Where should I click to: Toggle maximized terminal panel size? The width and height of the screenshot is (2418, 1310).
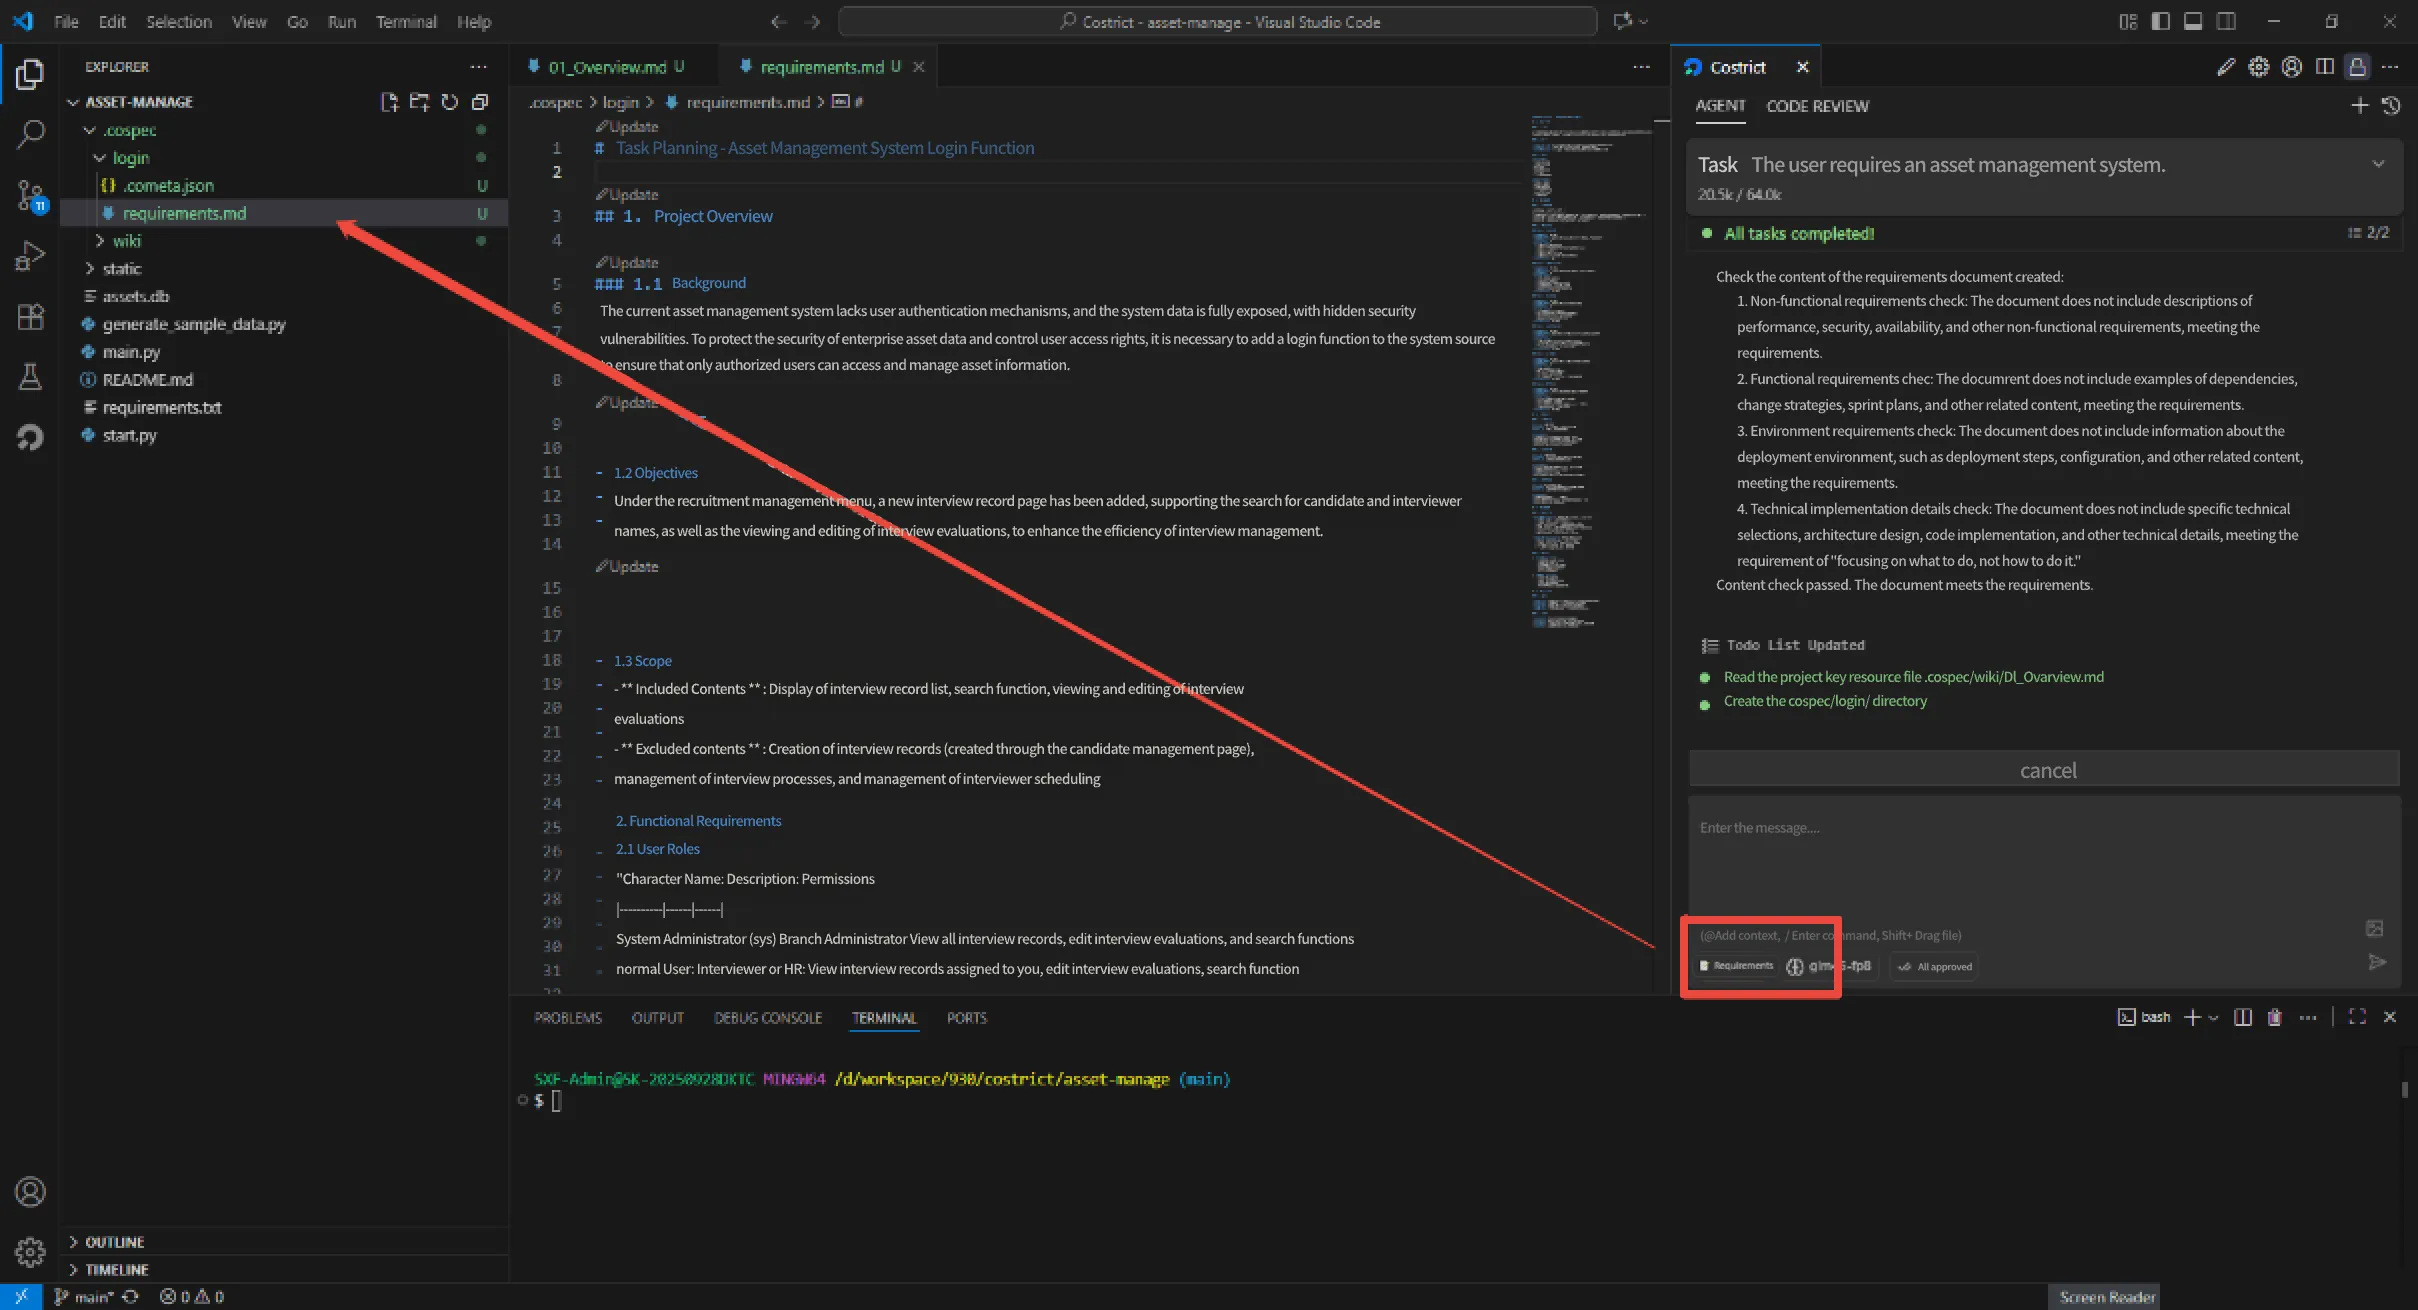(2357, 1017)
